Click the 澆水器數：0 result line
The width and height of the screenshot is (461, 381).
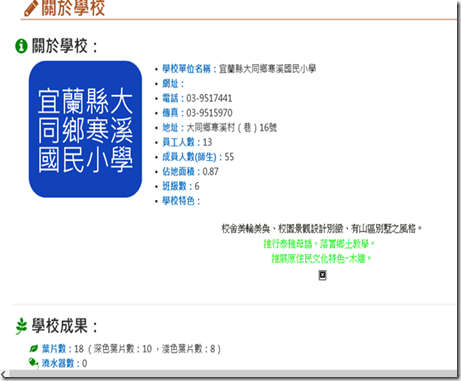click(x=64, y=363)
